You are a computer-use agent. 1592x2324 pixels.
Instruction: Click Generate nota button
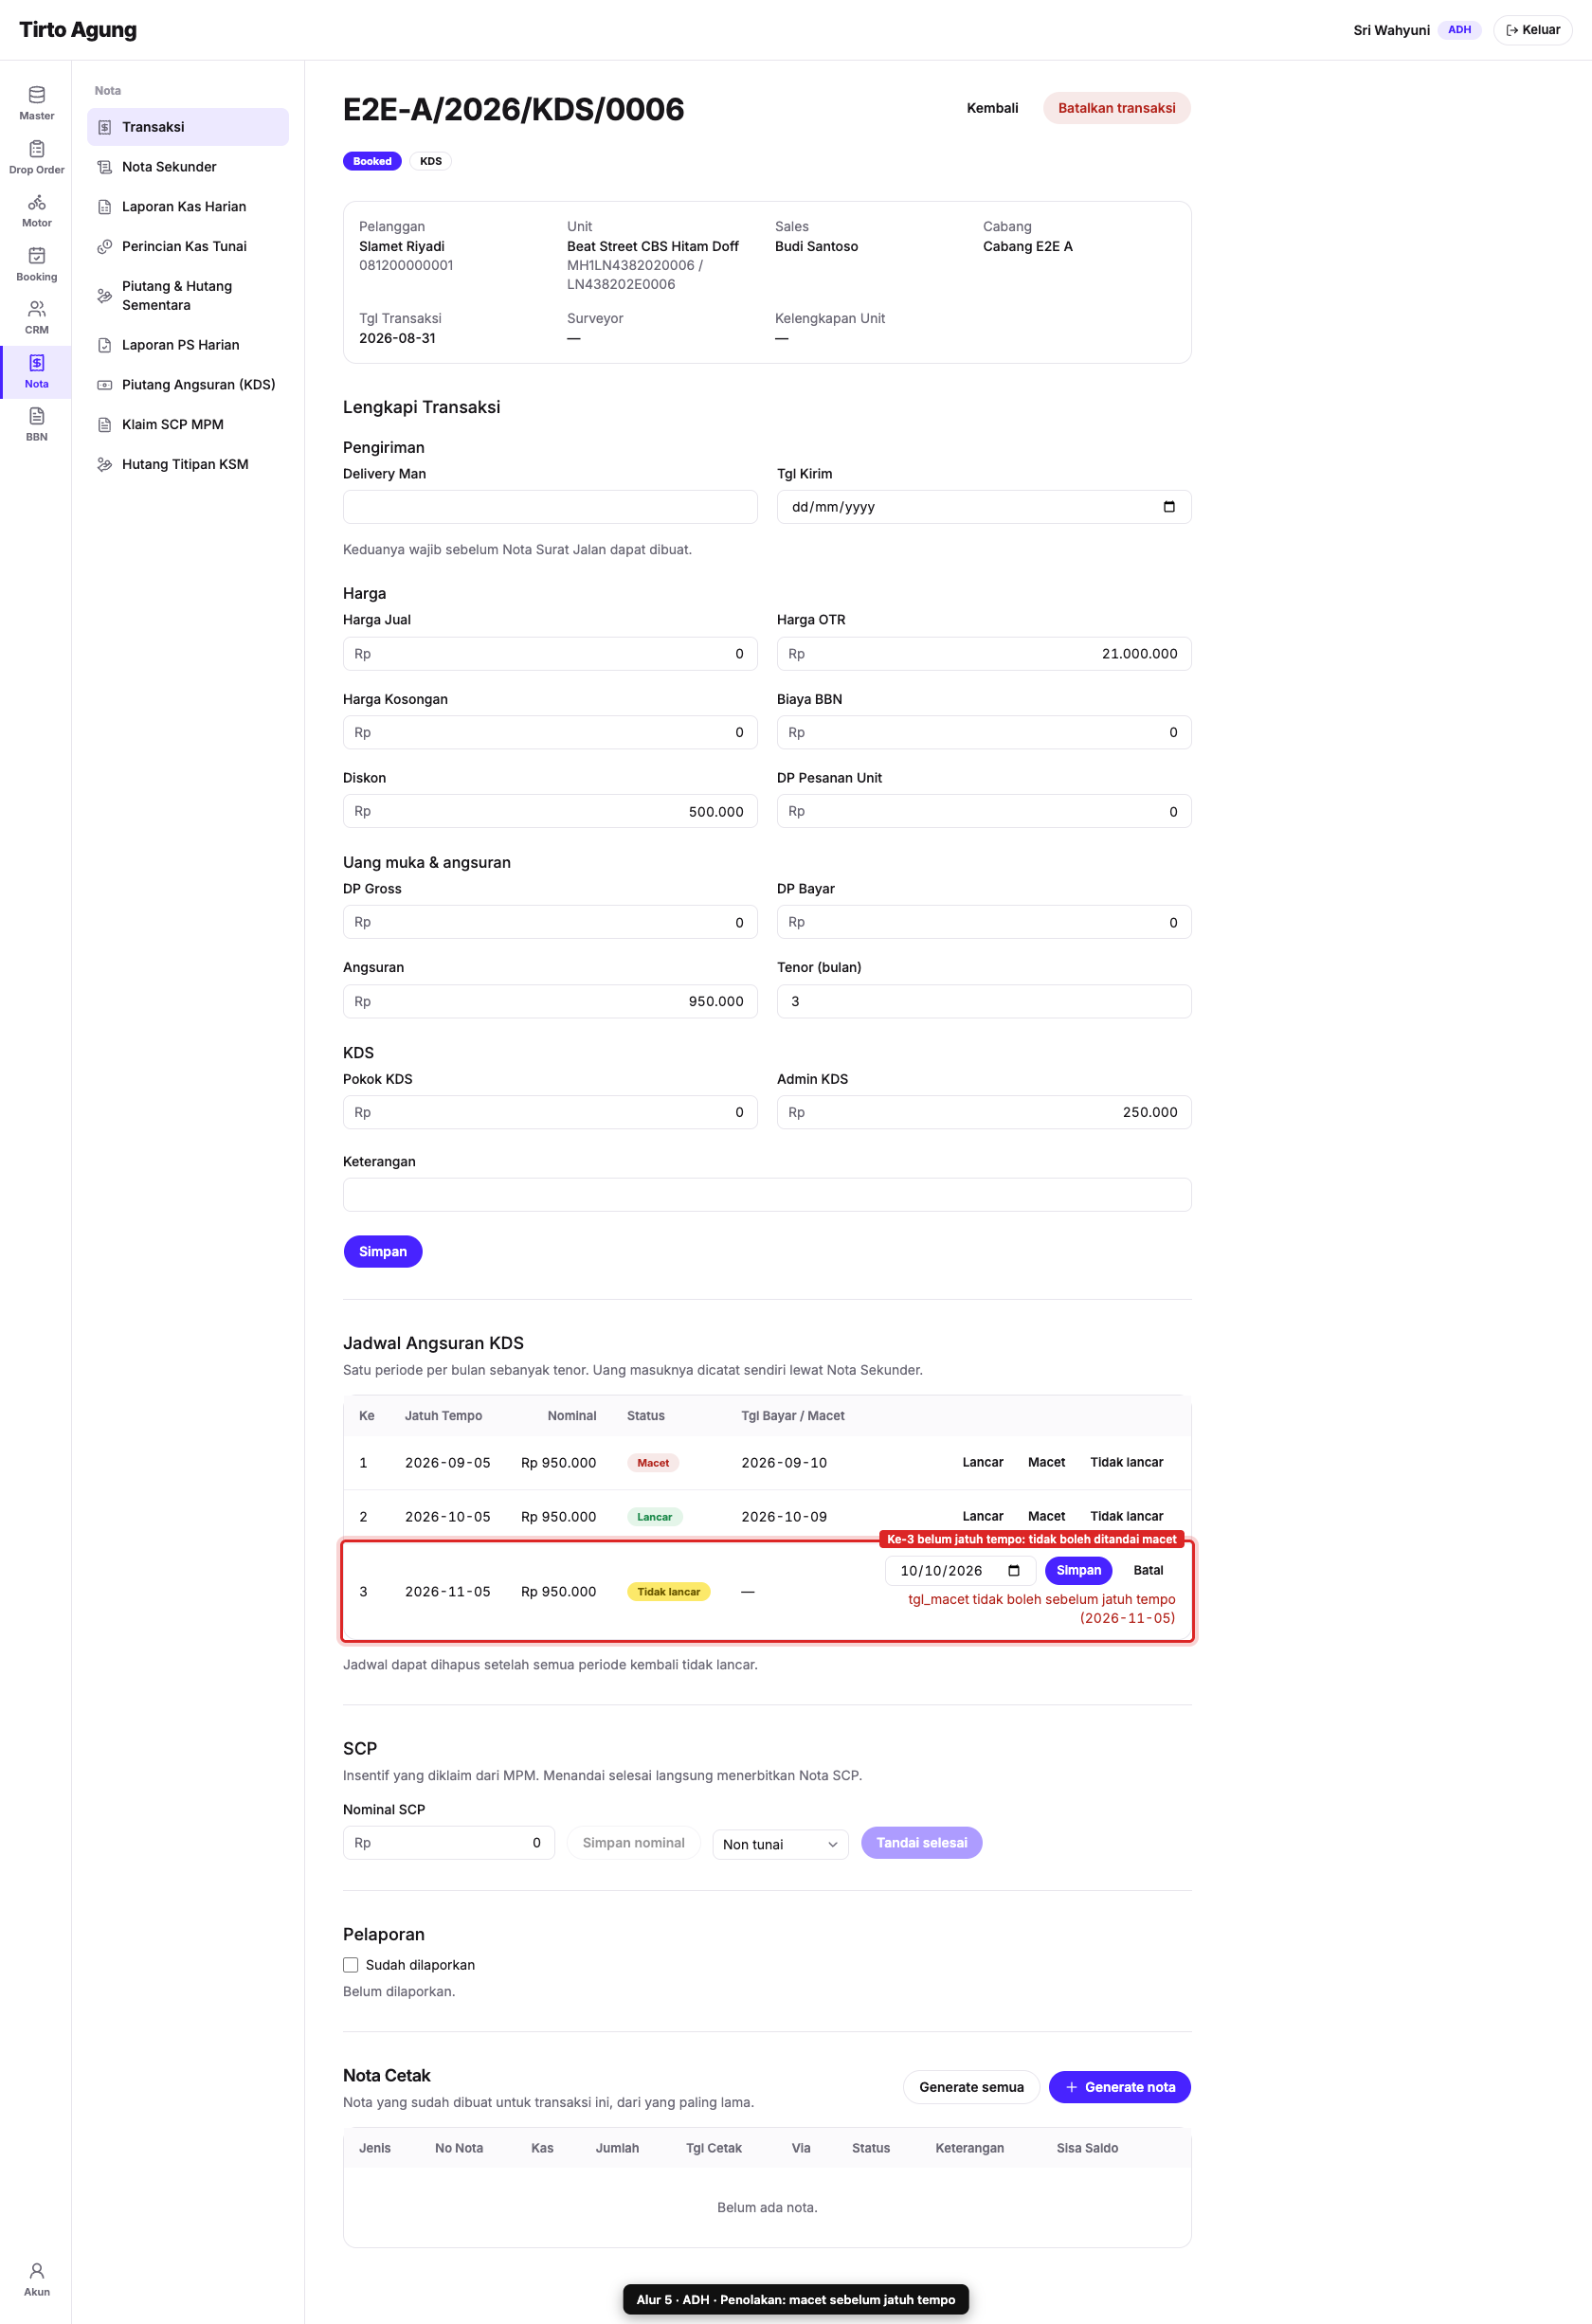coord(1120,2087)
